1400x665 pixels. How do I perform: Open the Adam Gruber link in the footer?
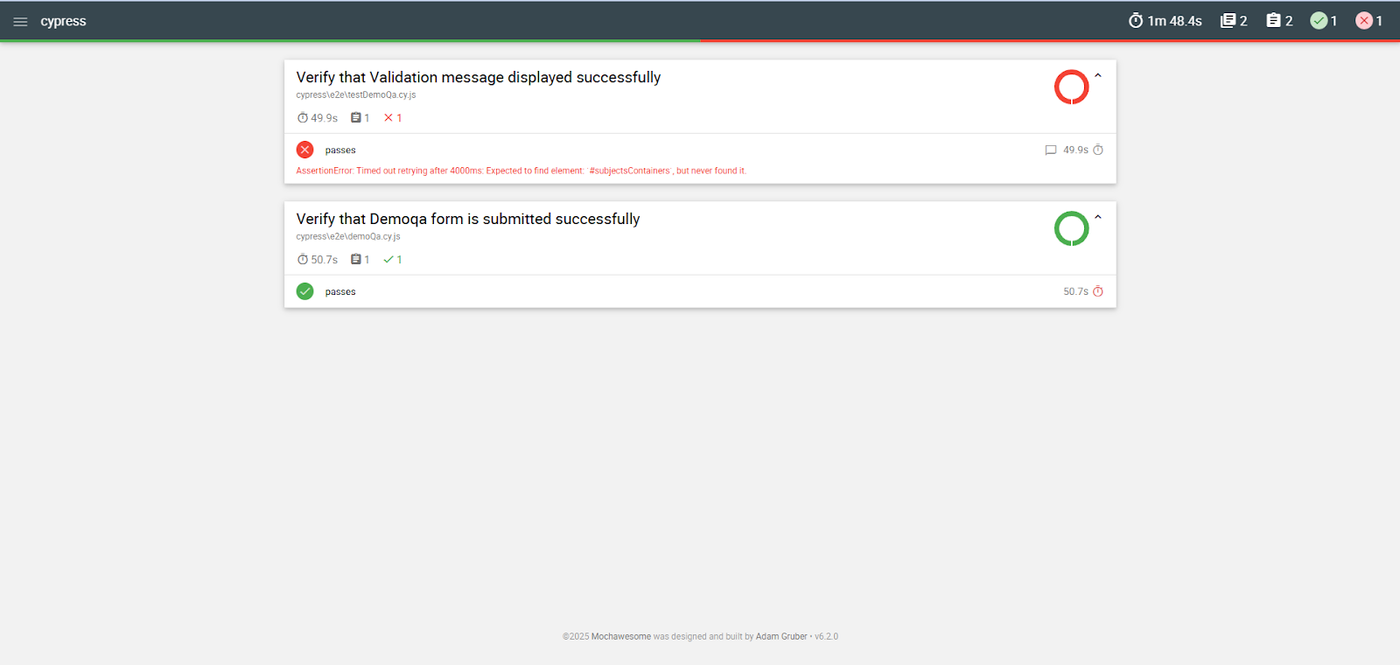click(782, 636)
